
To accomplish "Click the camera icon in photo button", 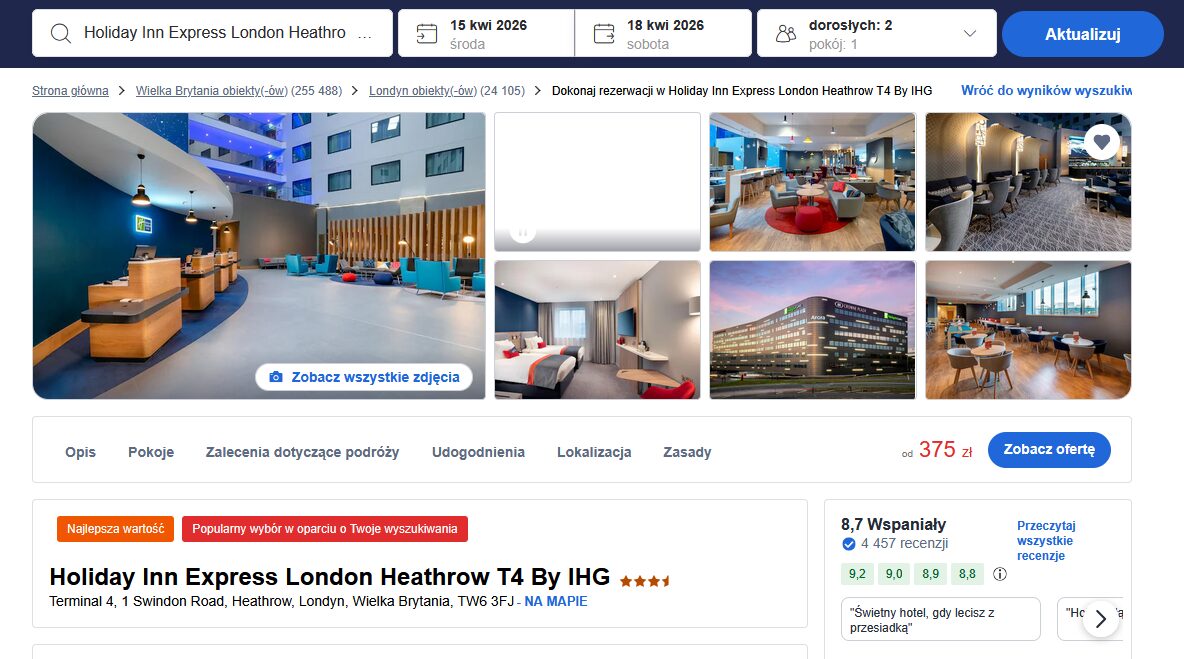I will click(x=276, y=377).
